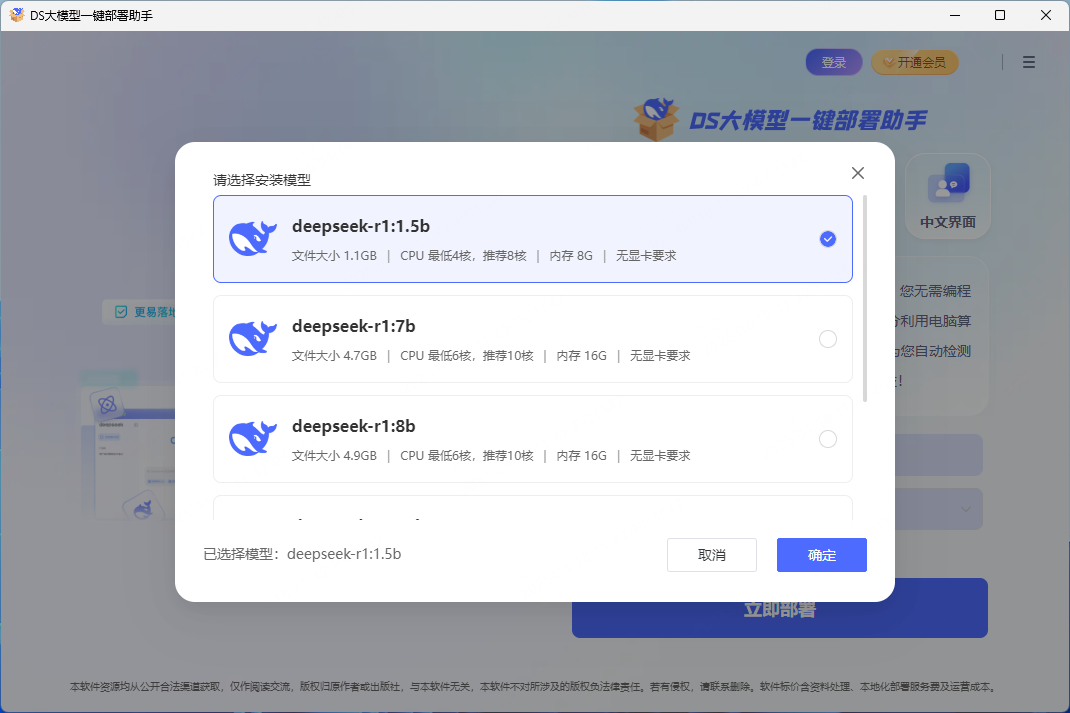
Task: Click the app icon in title bar
Action: (16, 15)
